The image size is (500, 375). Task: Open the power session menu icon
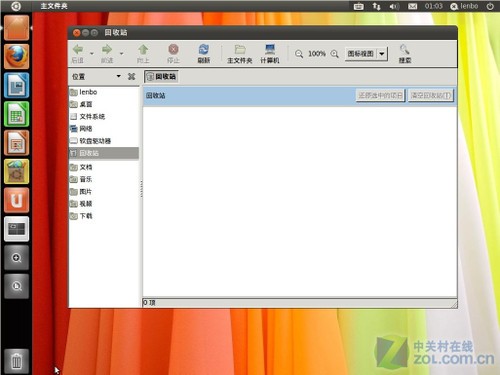click(x=490, y=6)
